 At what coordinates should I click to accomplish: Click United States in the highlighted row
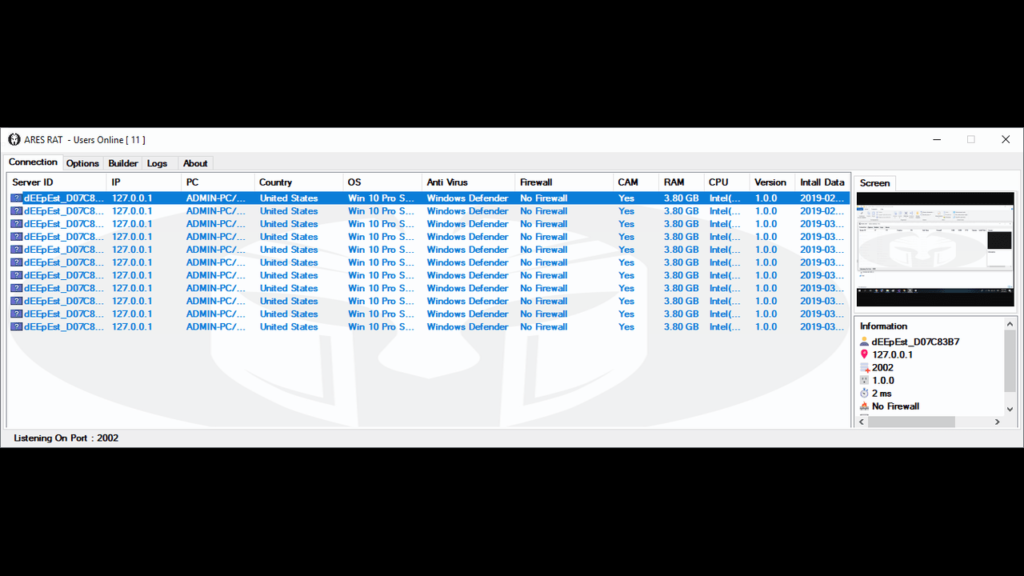pos(289,198)
